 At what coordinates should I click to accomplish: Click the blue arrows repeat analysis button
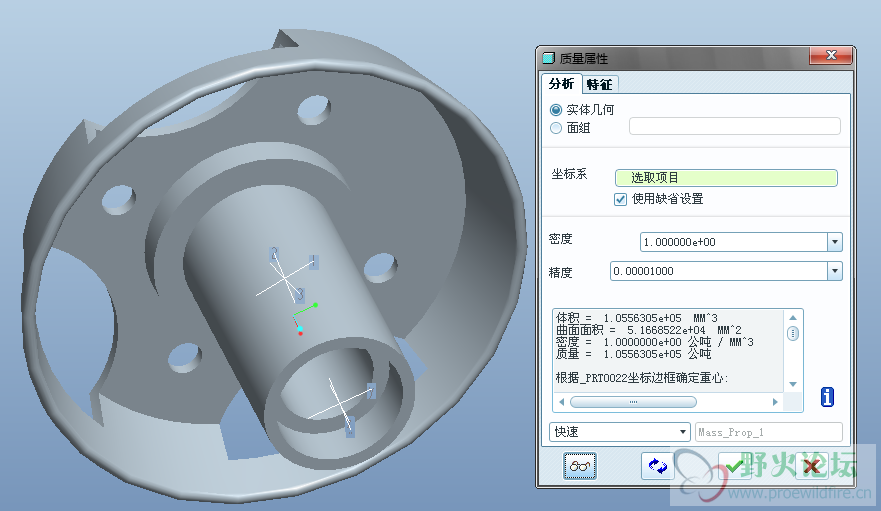tap(657, 466)
